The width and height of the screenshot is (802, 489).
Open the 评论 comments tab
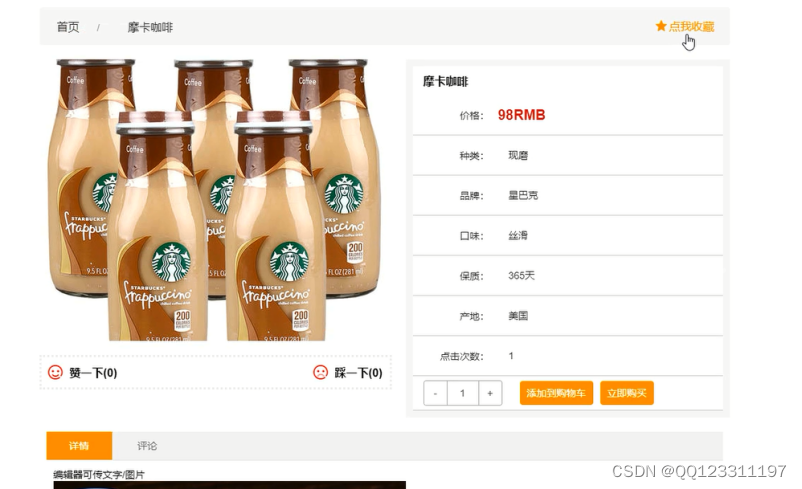click(147, 446)
